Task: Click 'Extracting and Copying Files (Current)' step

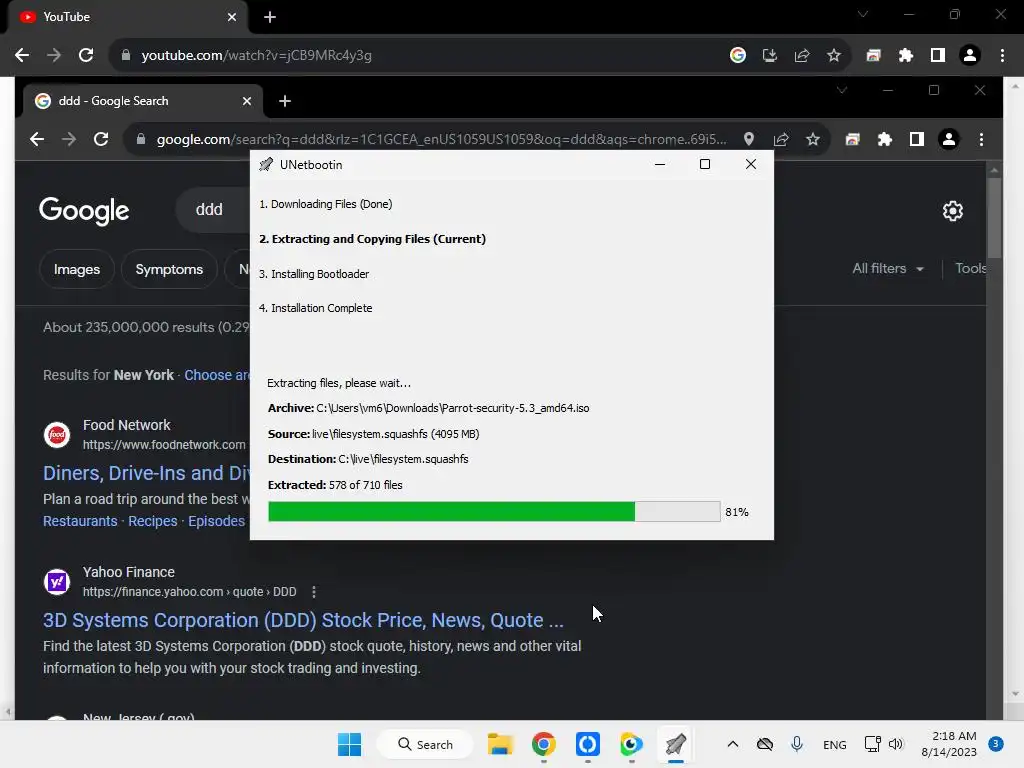Action: pyautogui.click(x=372, y=239)
